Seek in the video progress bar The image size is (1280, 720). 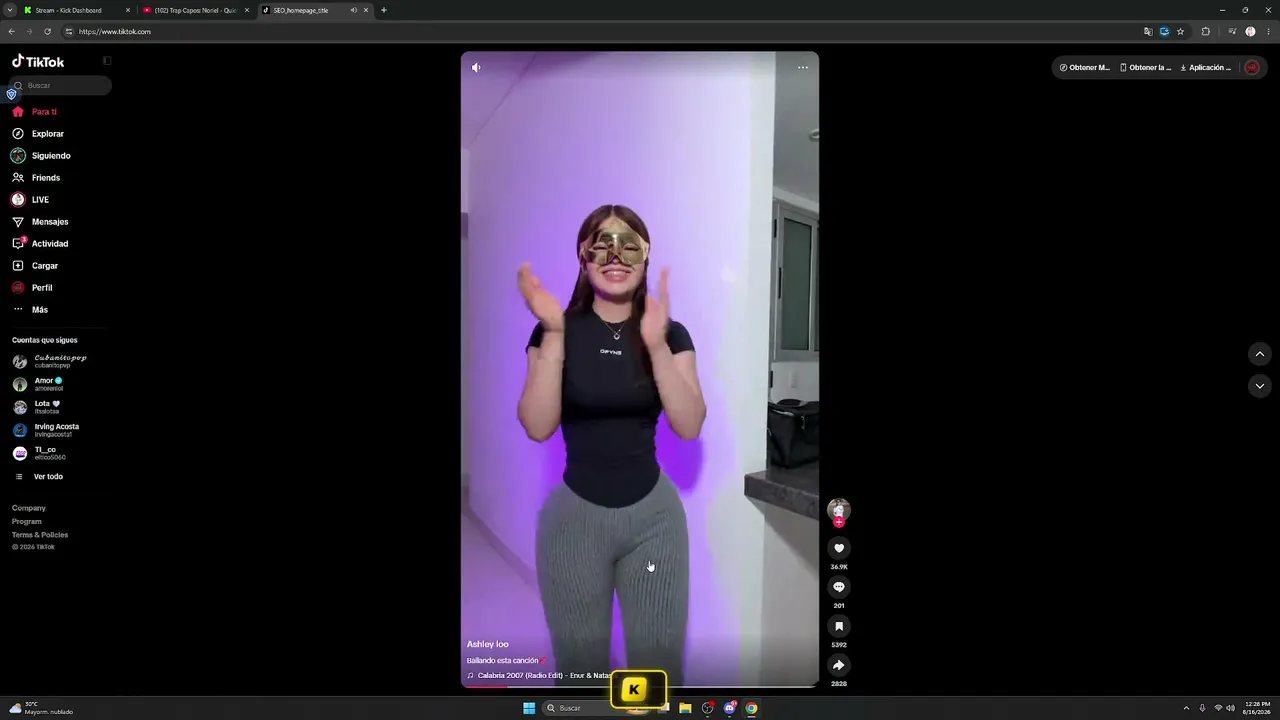tap(640, 687)
